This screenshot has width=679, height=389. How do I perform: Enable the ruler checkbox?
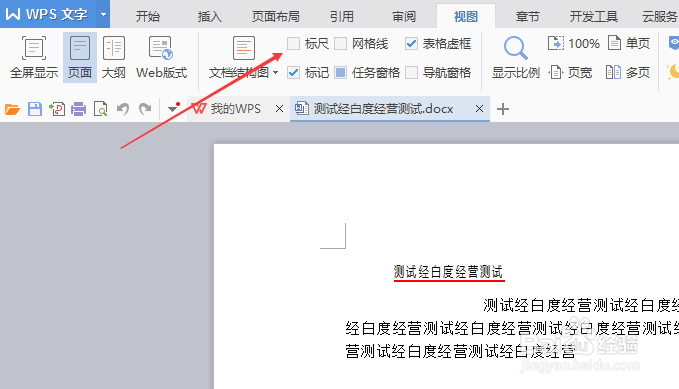point(294,43)
